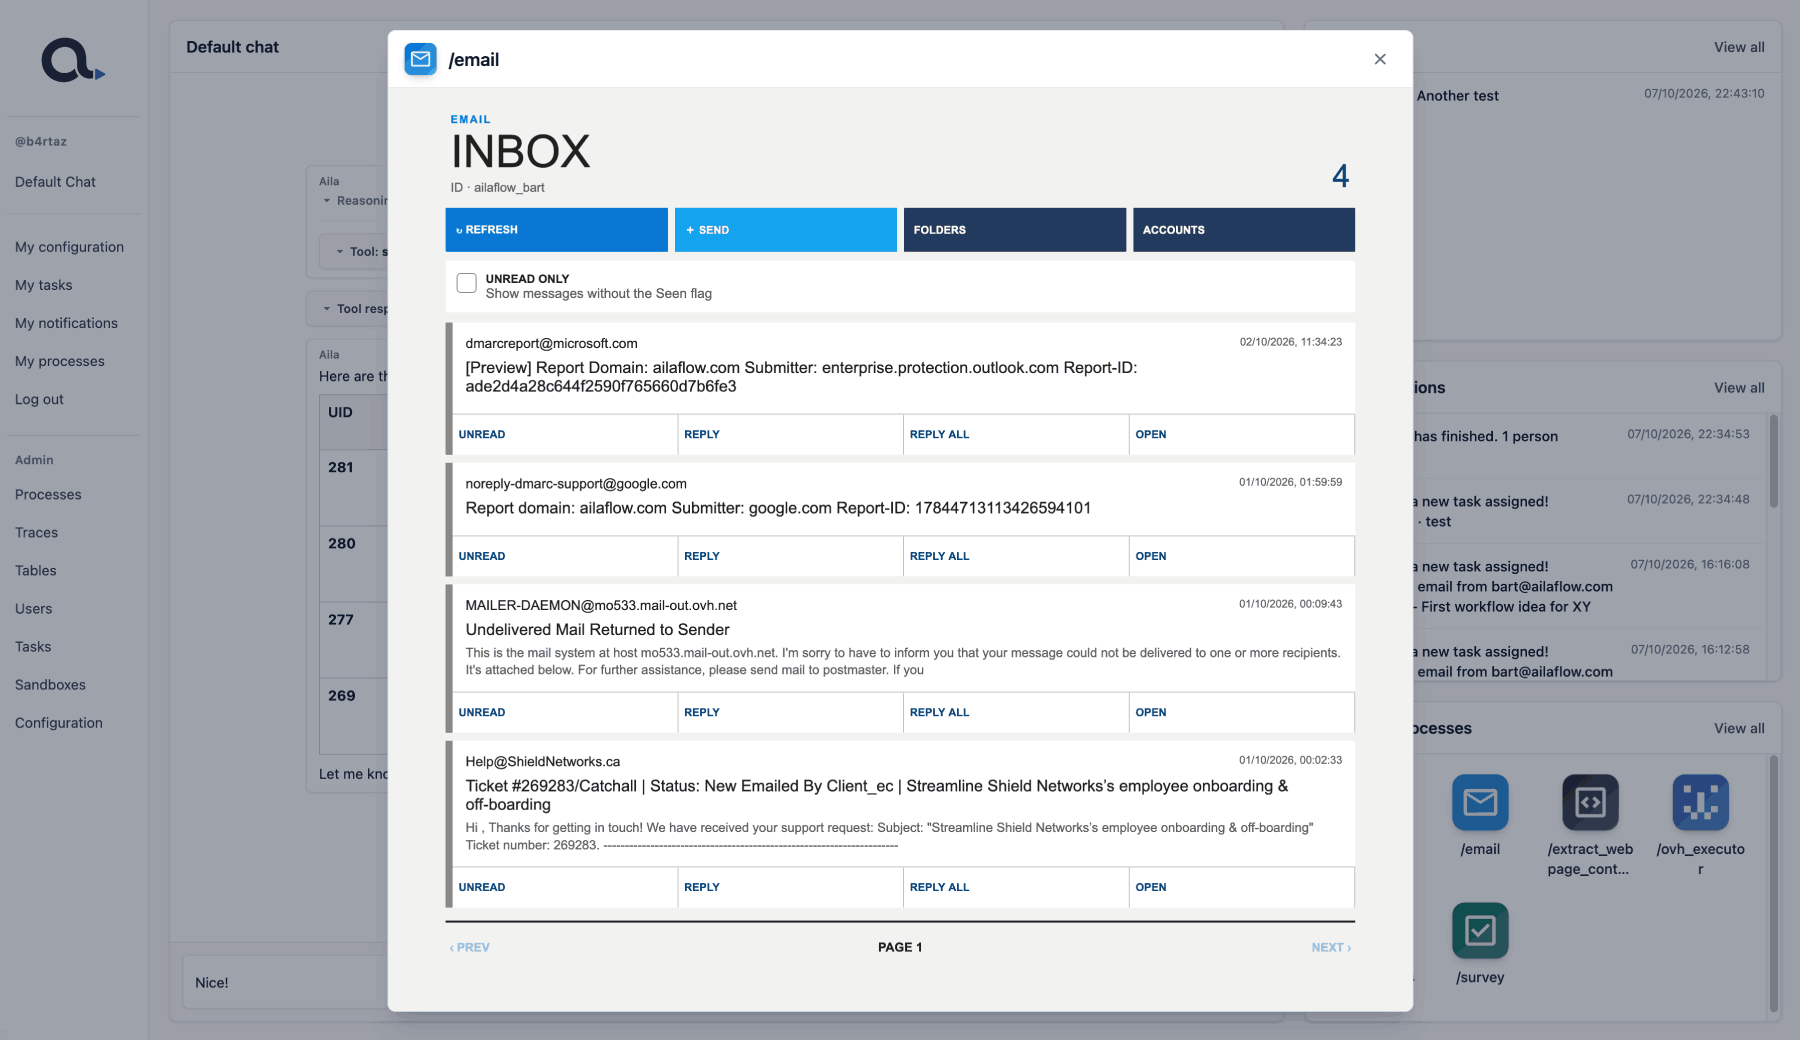Expand the Reasoning section in chat
This screenshot has height=1040, width=1800.
tap(355, 201)
